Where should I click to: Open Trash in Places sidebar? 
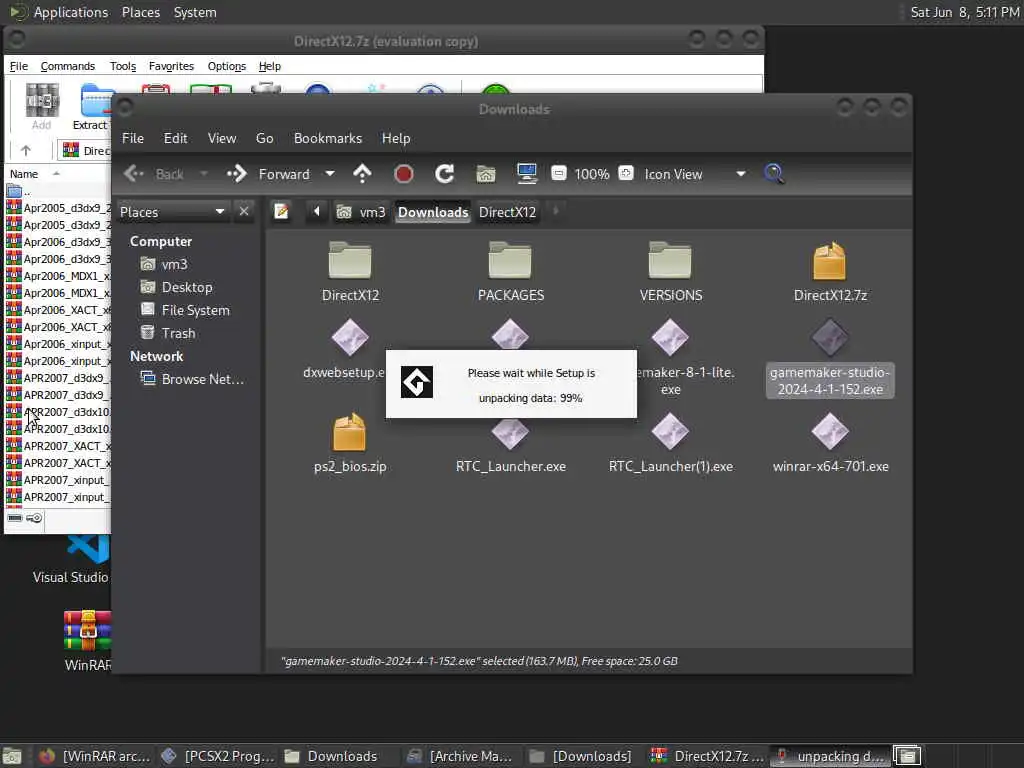pyautogui.click(x=178, y=333)
